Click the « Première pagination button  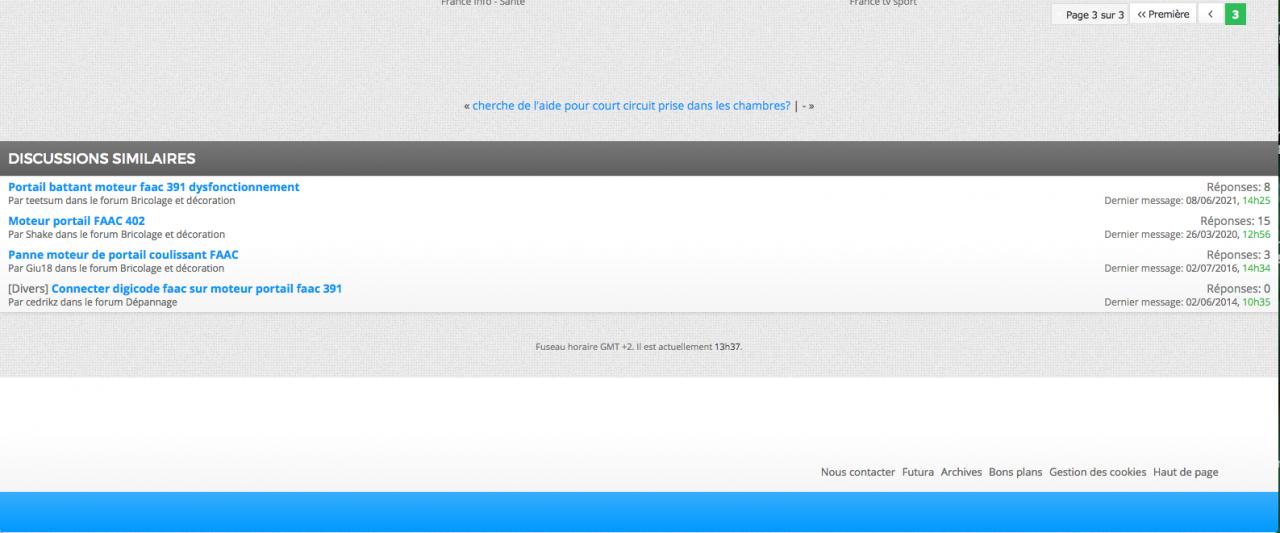(x=1163, y=14)
